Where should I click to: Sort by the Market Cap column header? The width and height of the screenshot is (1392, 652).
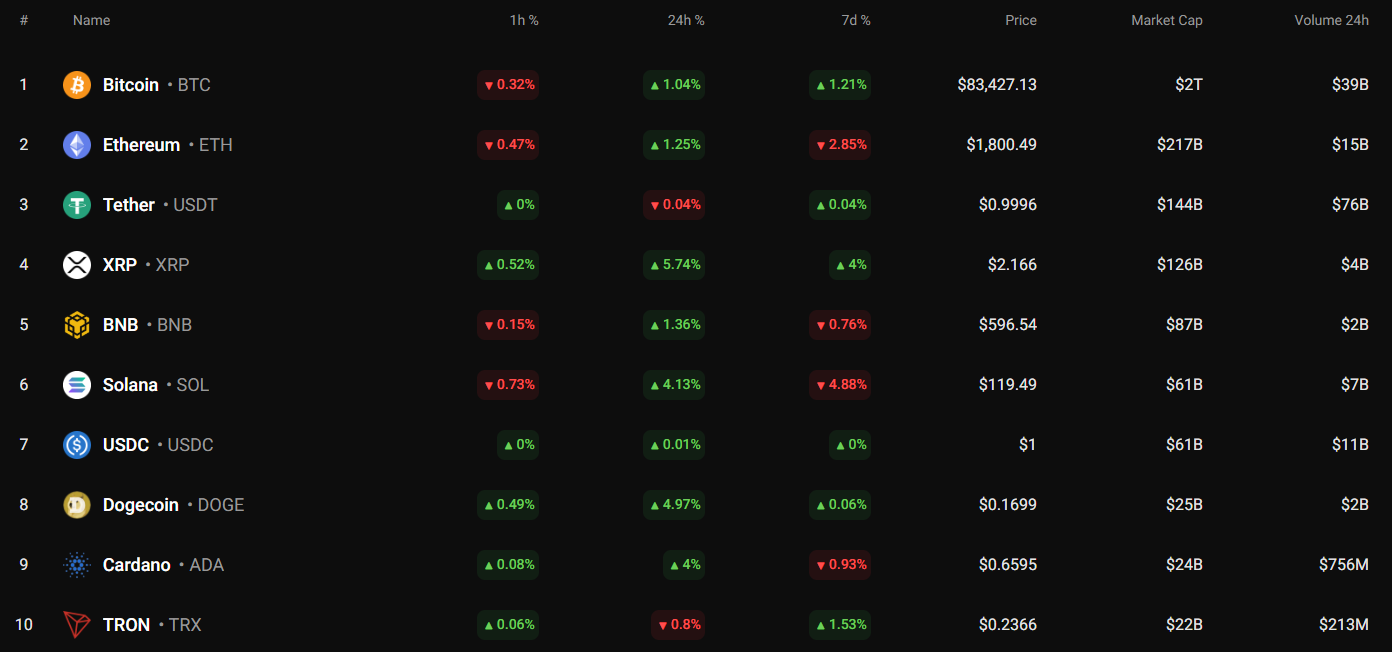pos(1166,20)
